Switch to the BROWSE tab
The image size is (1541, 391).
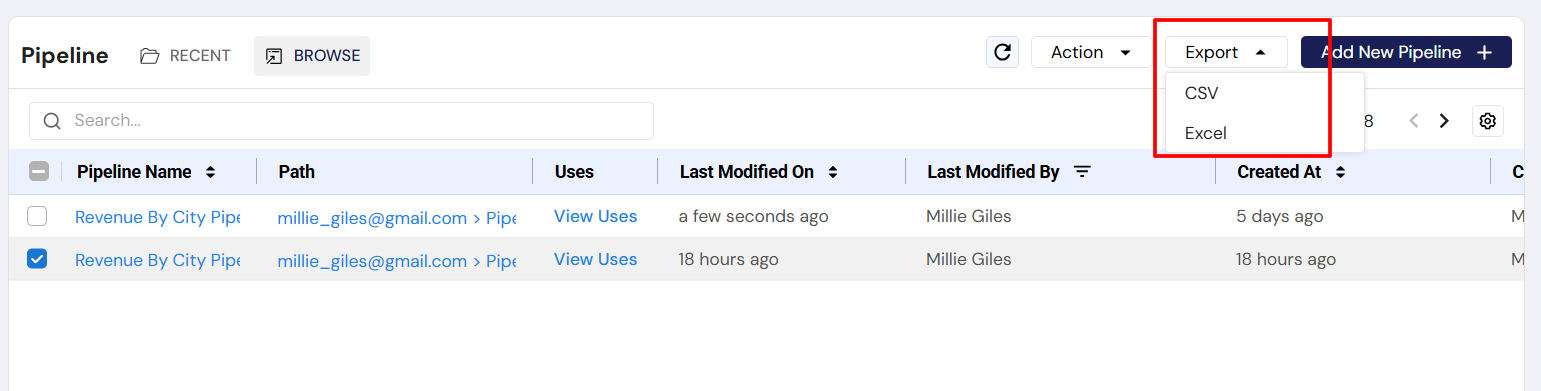click(312, 56)
